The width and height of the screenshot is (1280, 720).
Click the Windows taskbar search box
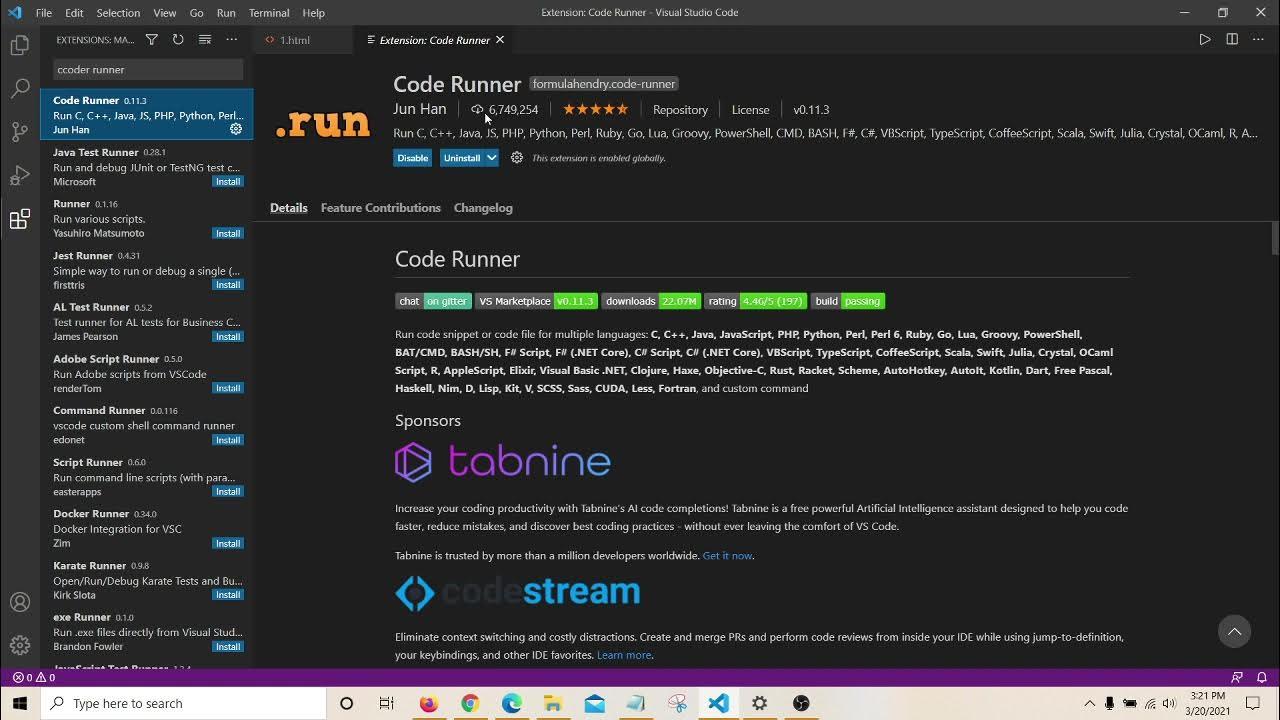click(184, 703)
